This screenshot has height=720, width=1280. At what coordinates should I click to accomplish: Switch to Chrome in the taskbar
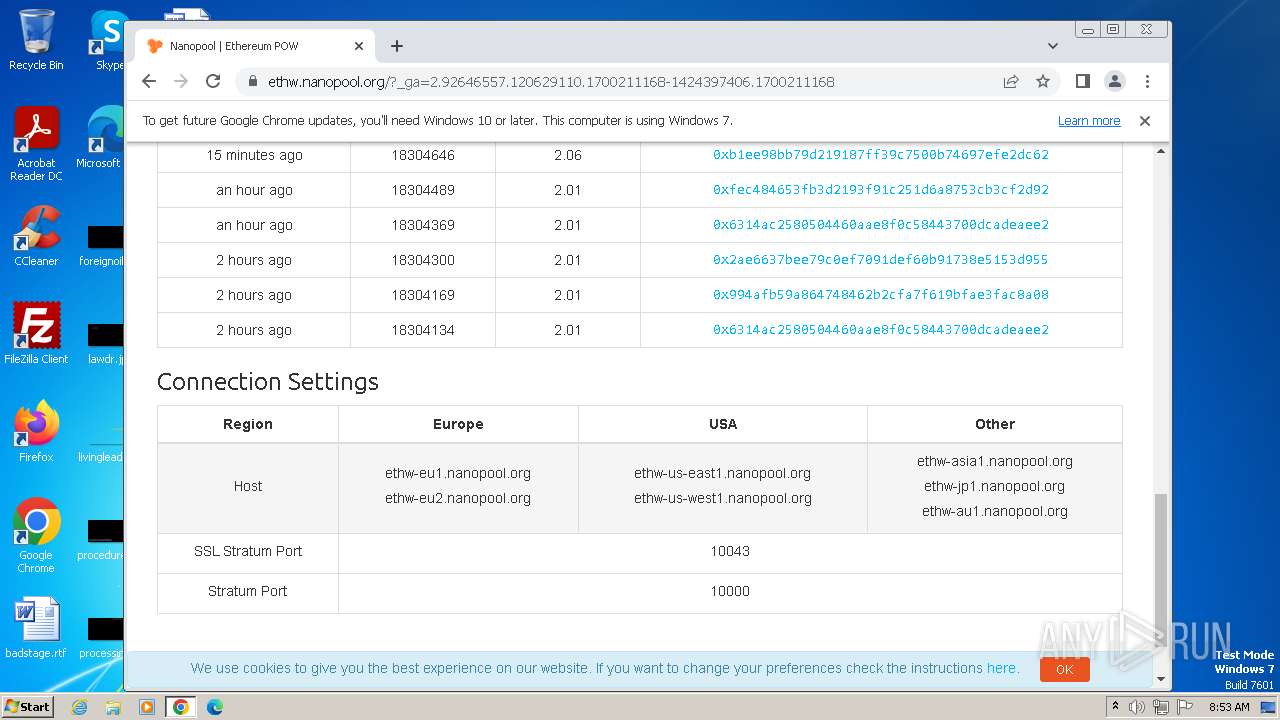point(181,707)
